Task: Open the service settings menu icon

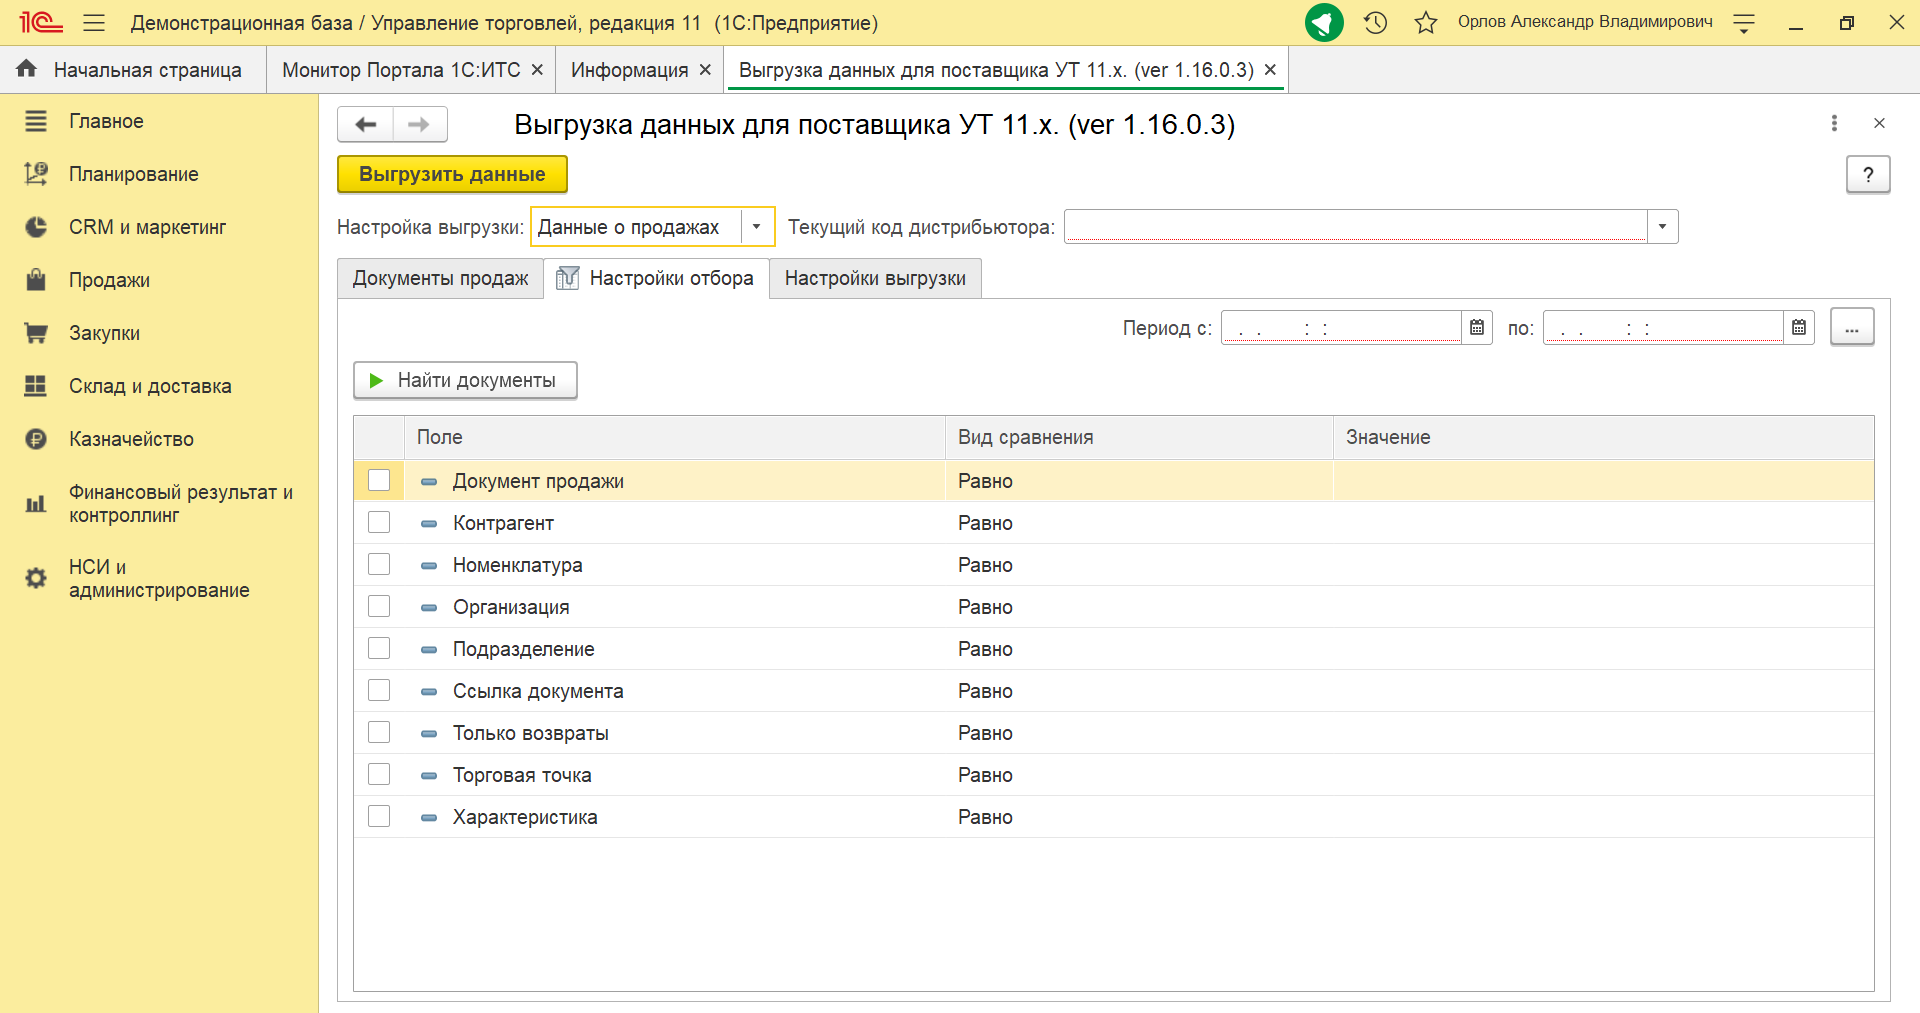Action: click(x=1744, y=23)
